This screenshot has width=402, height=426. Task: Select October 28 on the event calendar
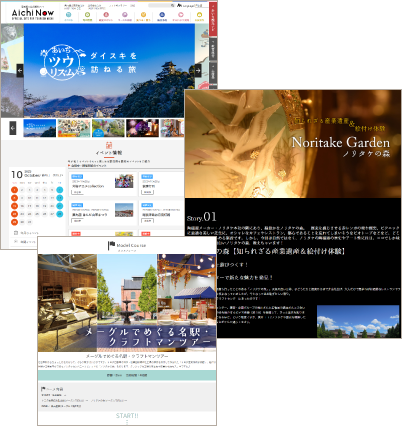[60, 214]
